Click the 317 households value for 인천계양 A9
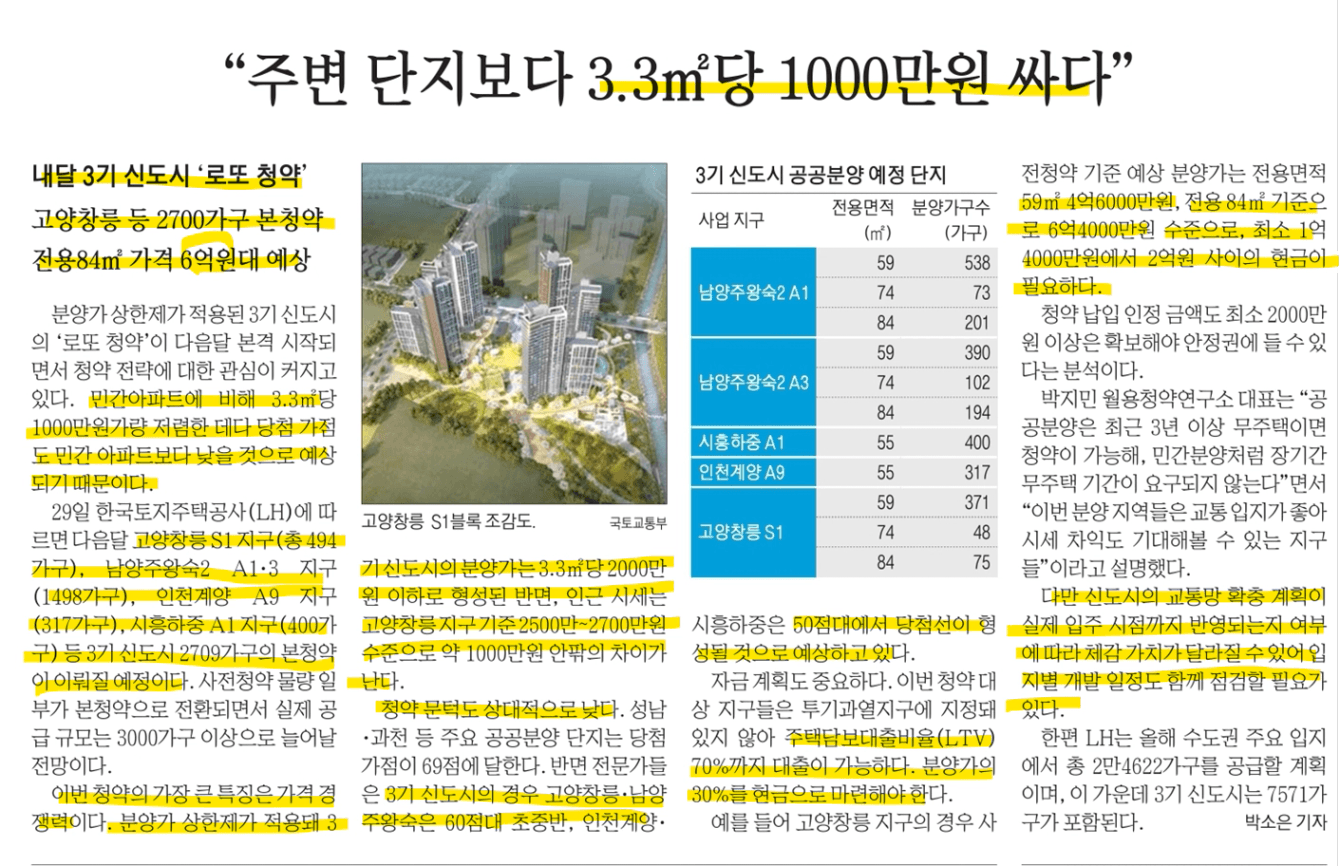This screenshot has width=1340, height=866. point(971,472)
